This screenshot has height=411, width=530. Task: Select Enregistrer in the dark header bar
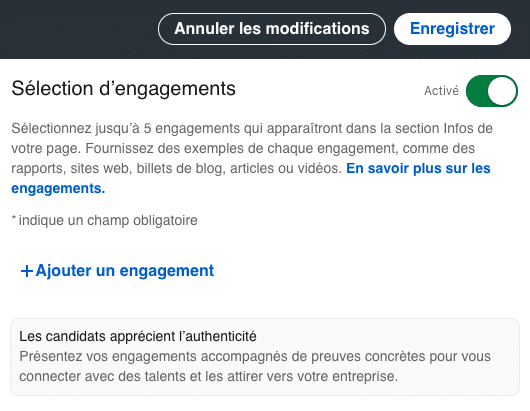point(452,29)
